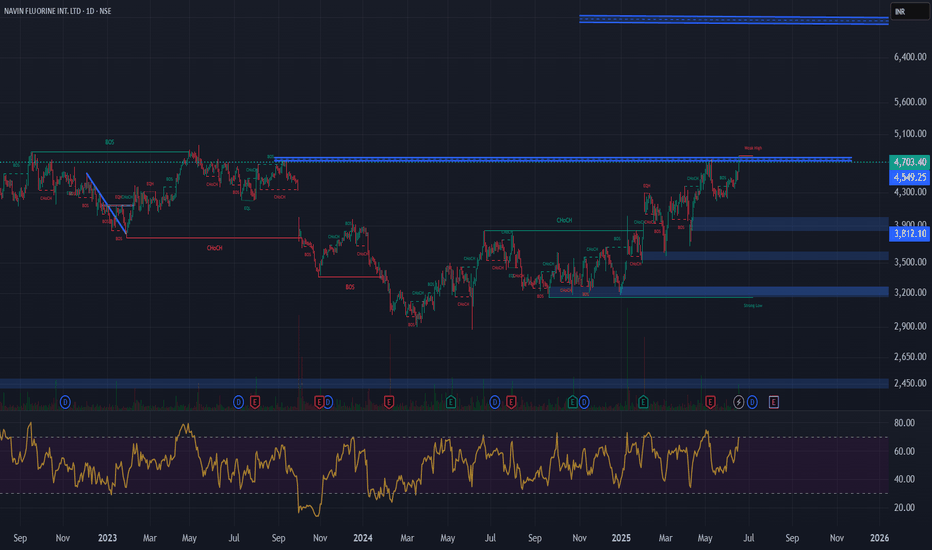This screenshot has width=932, height=550.
Task: Click the 2024 label on time axis
Action: click(363, 538)
